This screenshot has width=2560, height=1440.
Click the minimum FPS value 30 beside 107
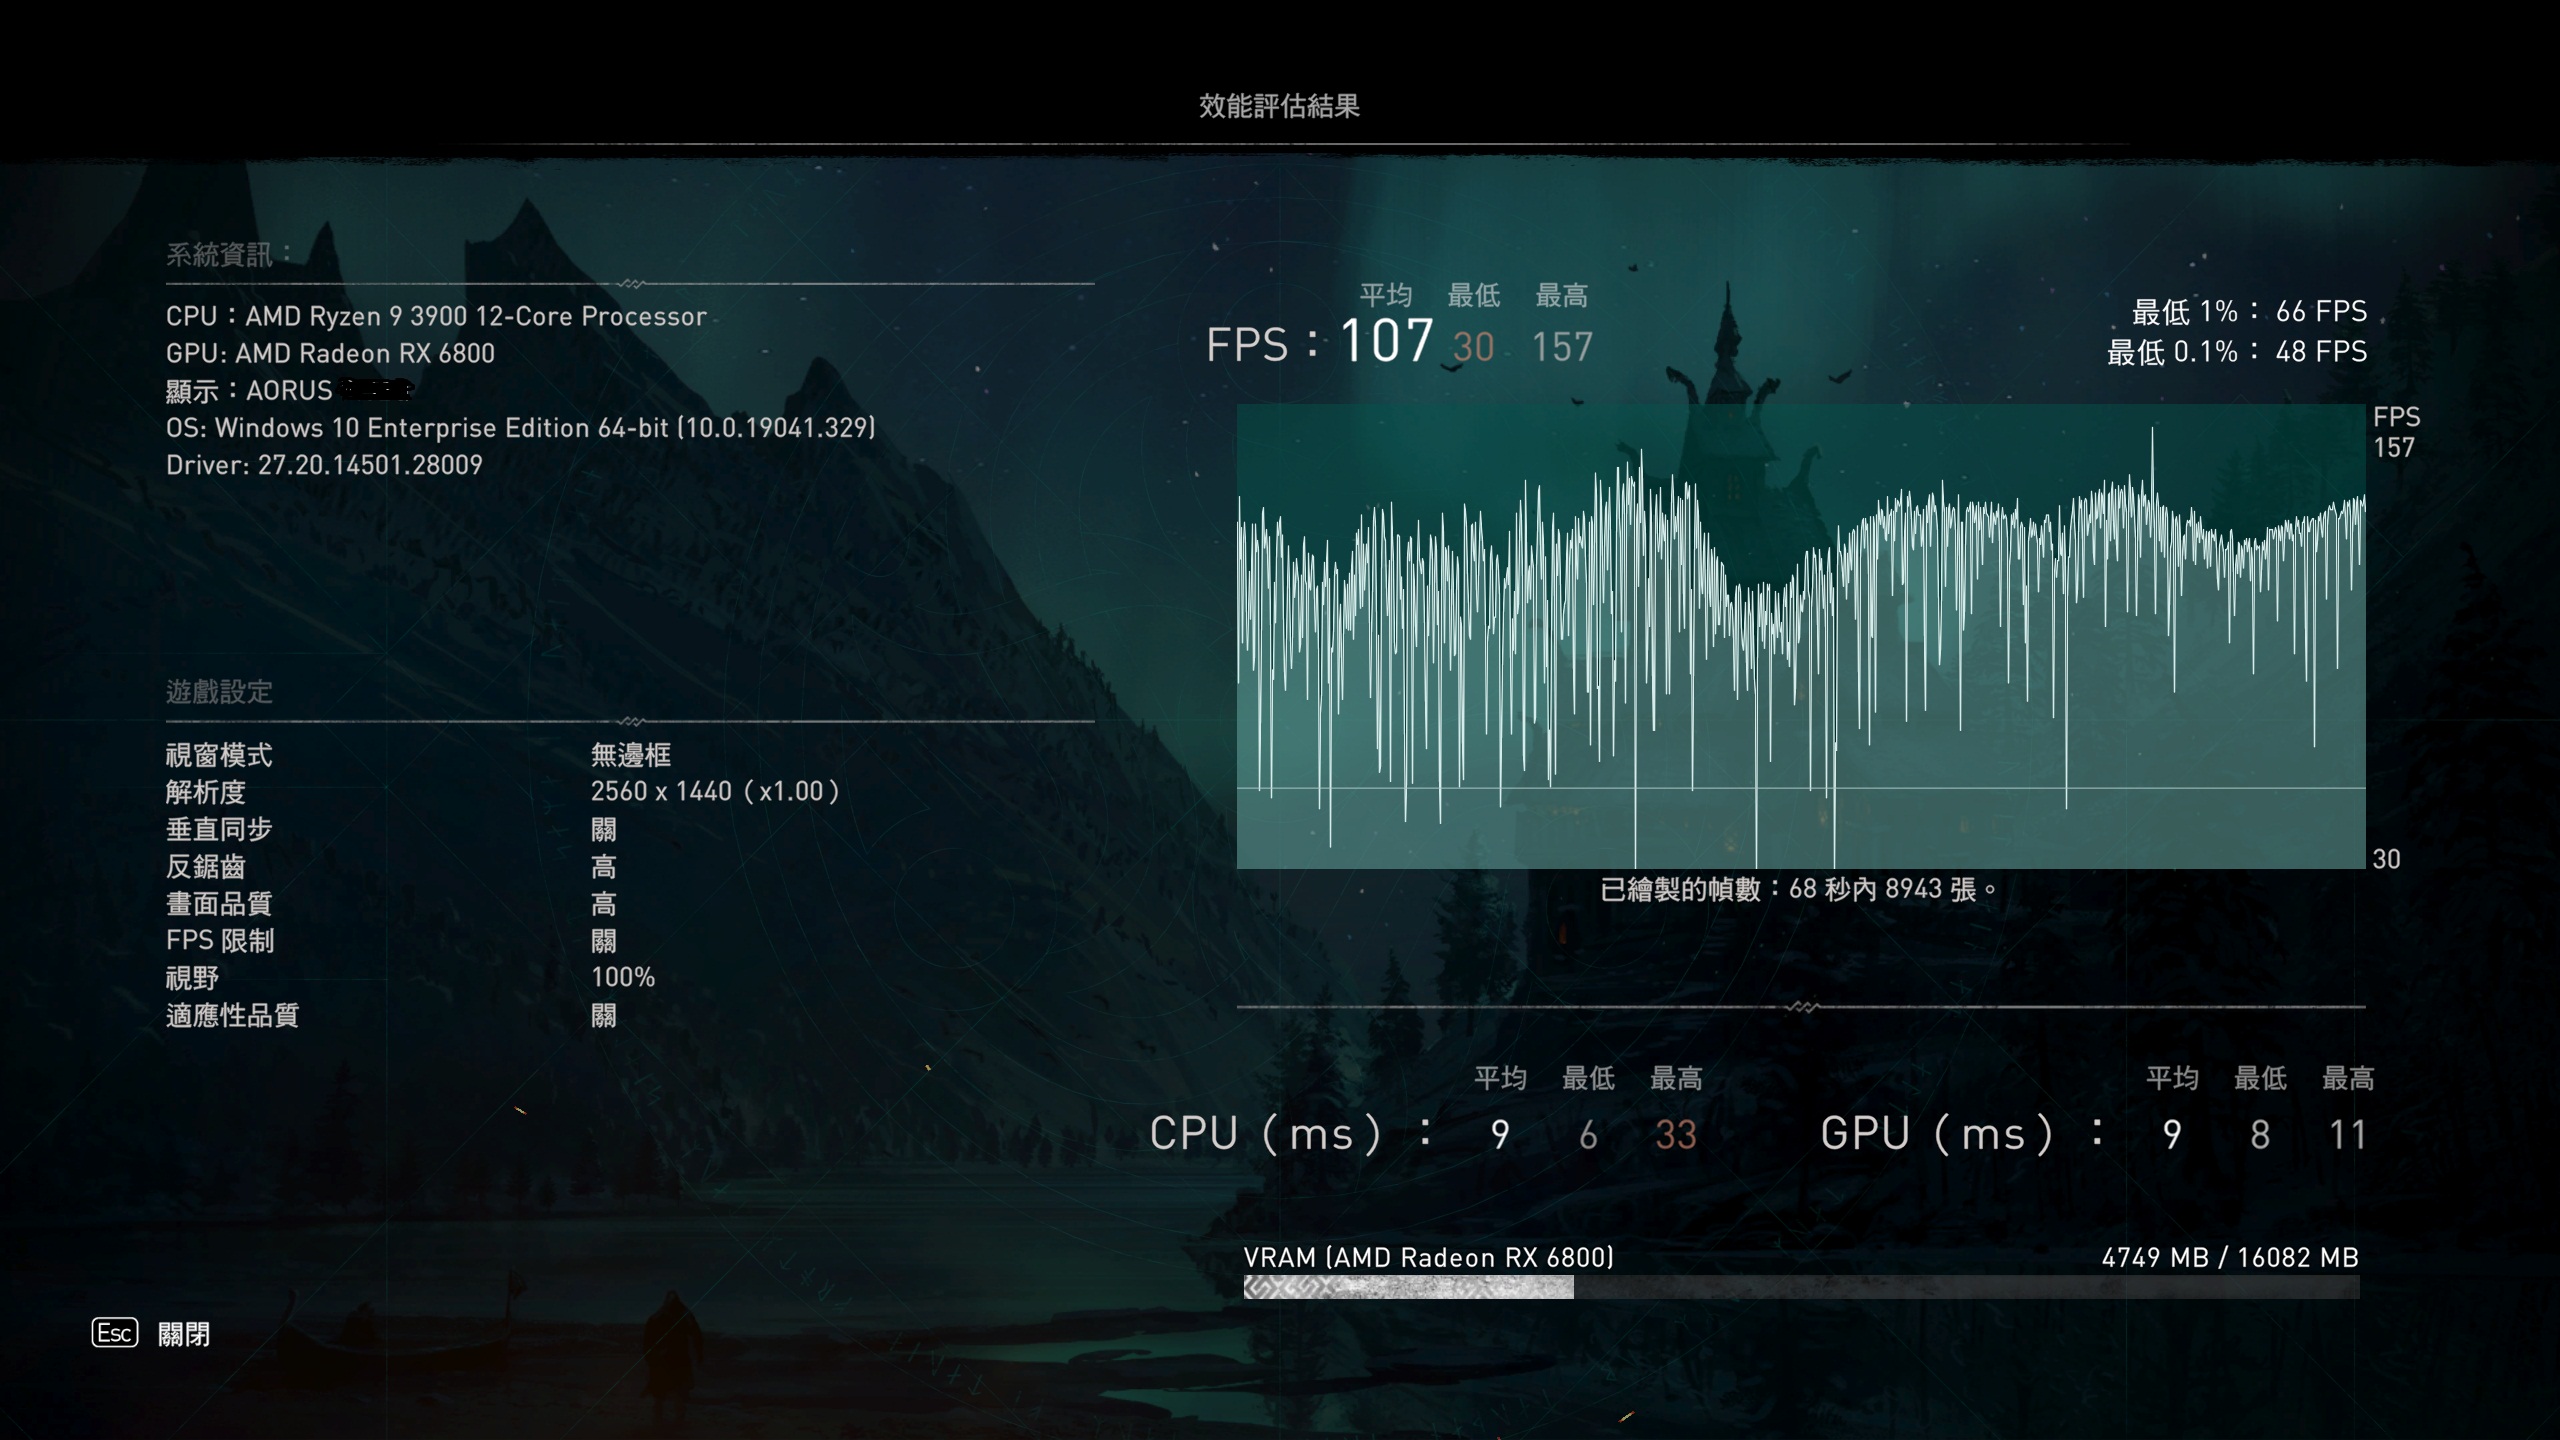click(x=1473, y=347)
